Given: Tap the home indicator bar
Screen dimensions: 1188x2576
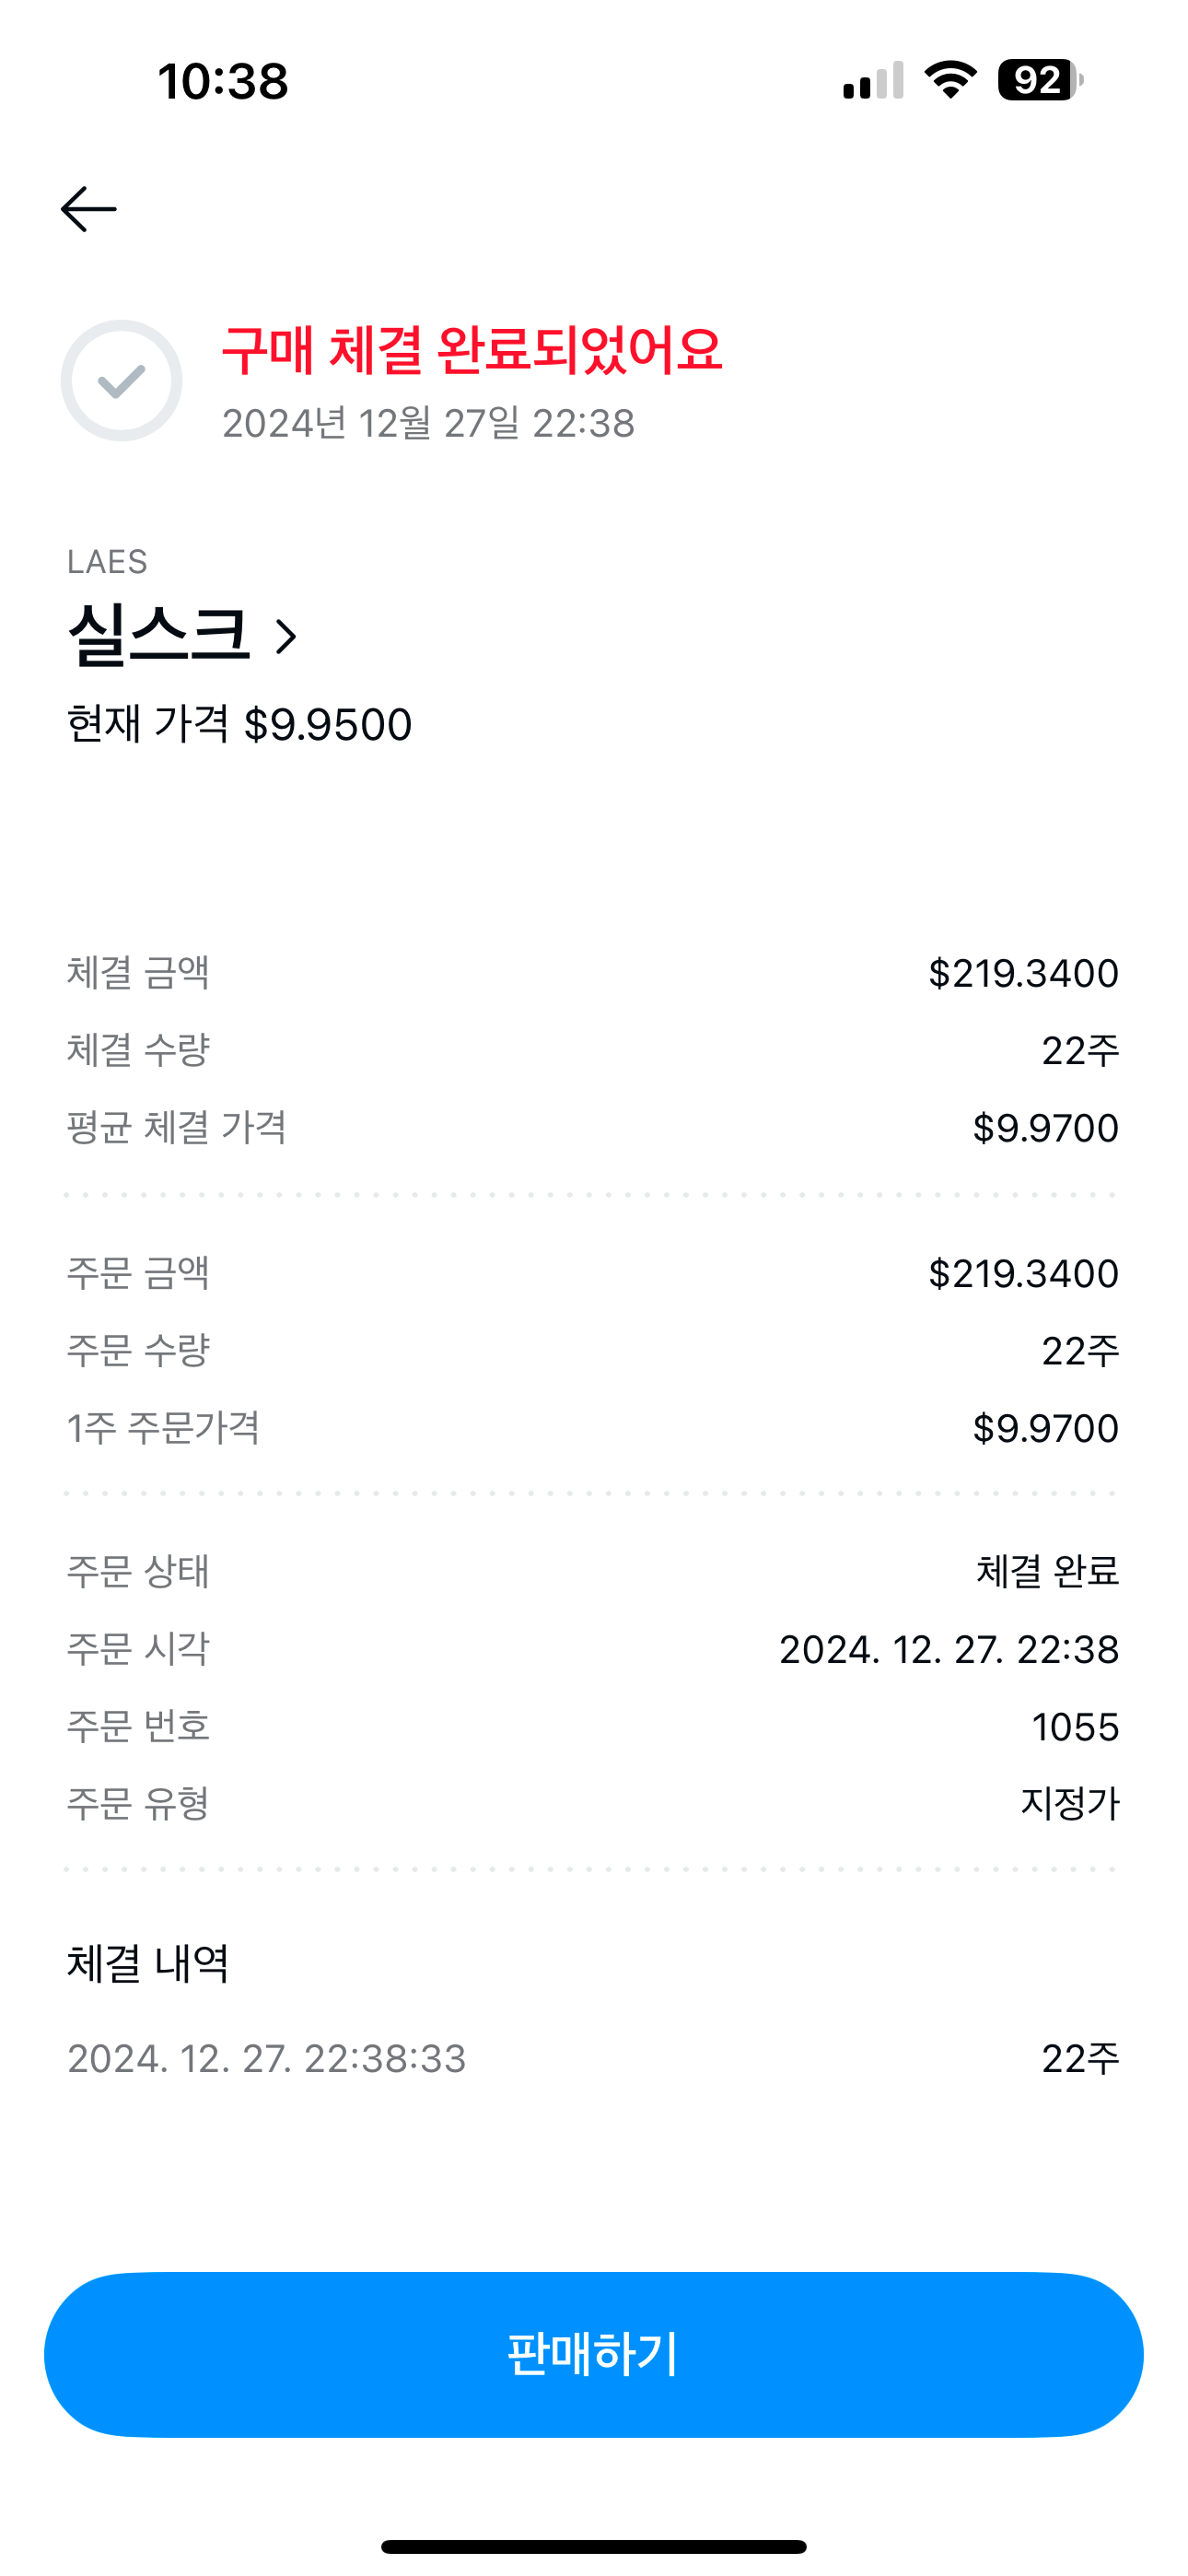Looking at the screenshot, I should [594, 2546].
